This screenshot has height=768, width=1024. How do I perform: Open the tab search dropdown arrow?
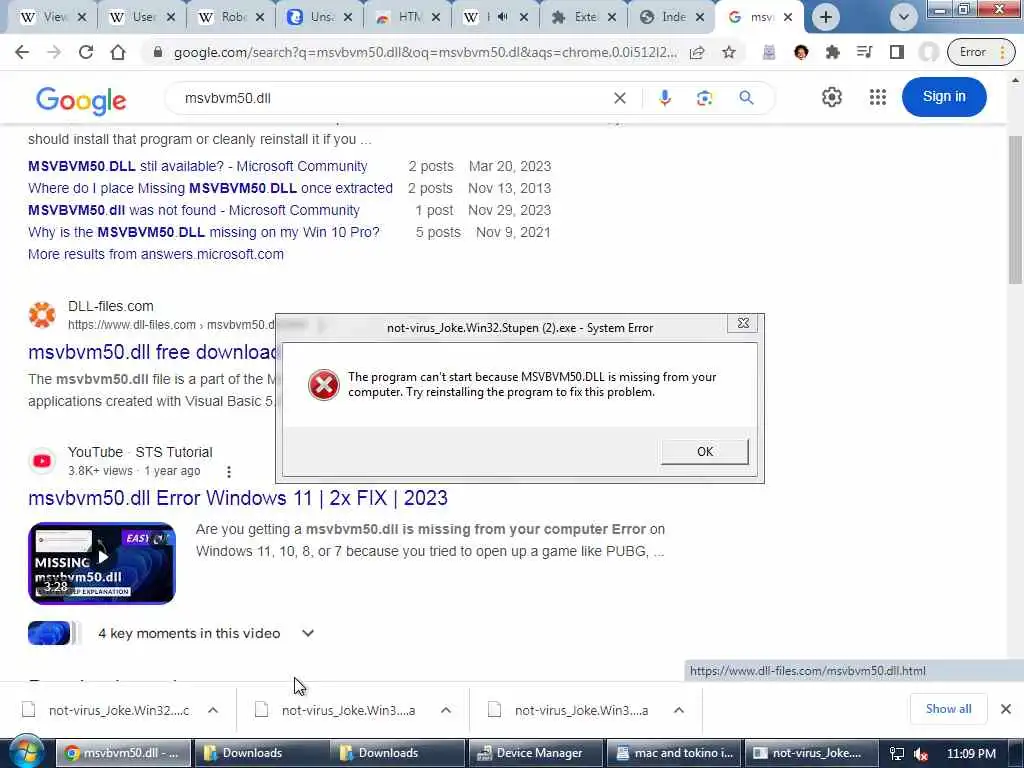pyautogui.click(x=904, y=17)
